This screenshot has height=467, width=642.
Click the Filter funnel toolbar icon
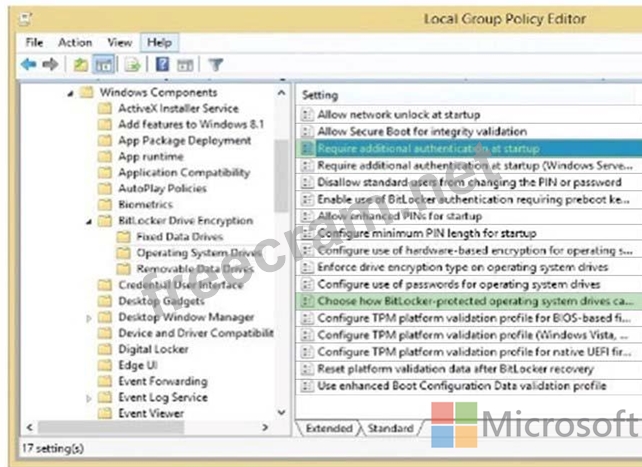[215, 65]
